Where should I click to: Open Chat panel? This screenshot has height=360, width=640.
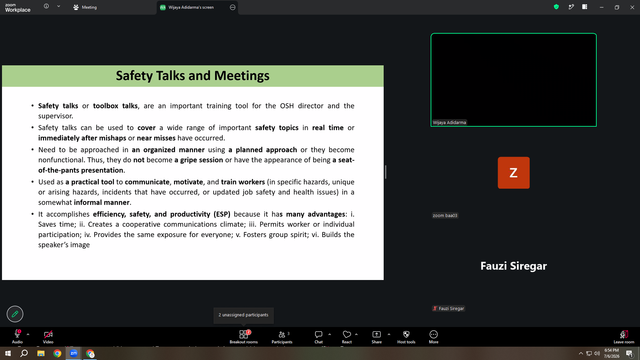tap(318, 336)
